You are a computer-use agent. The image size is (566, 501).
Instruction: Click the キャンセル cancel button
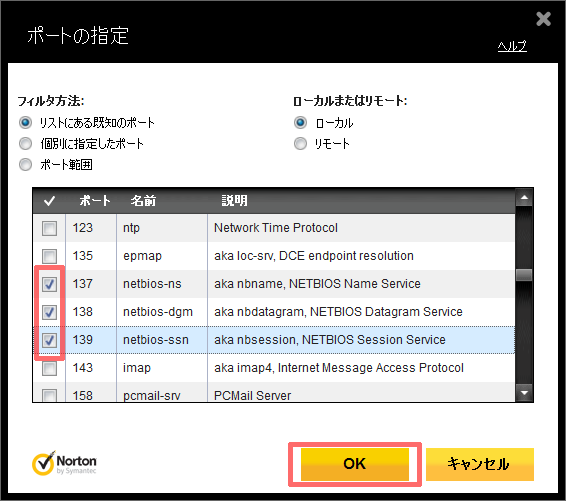coord(479,464)
